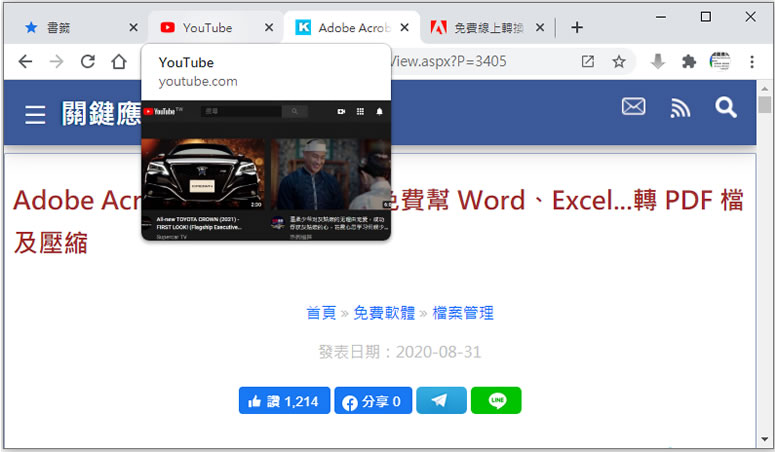The width and height of the screenshot is (775, 452).
Task: Go to browser home page
Action: pyautogui.click(x=119, y=62)
